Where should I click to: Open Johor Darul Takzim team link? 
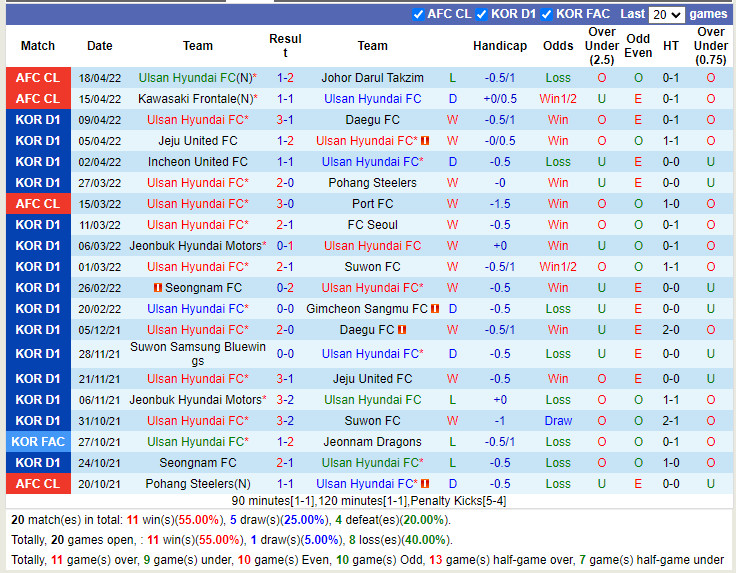pyautogui.click(x=372, y=78)
